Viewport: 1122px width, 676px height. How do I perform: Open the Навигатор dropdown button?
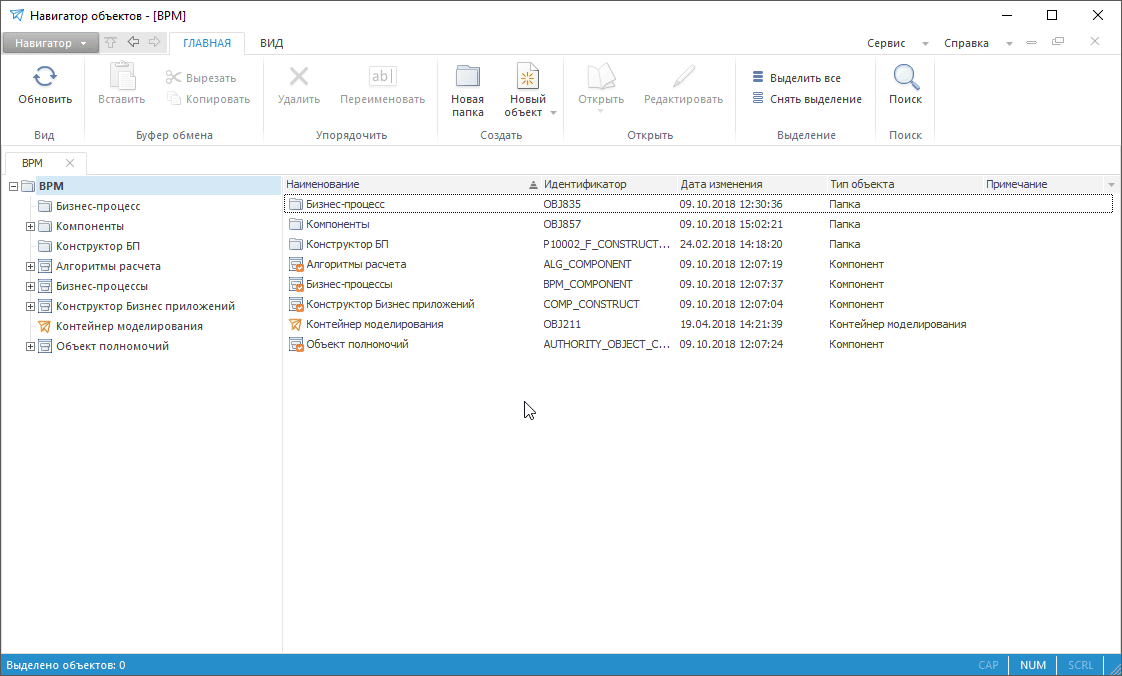click(50, 43)
